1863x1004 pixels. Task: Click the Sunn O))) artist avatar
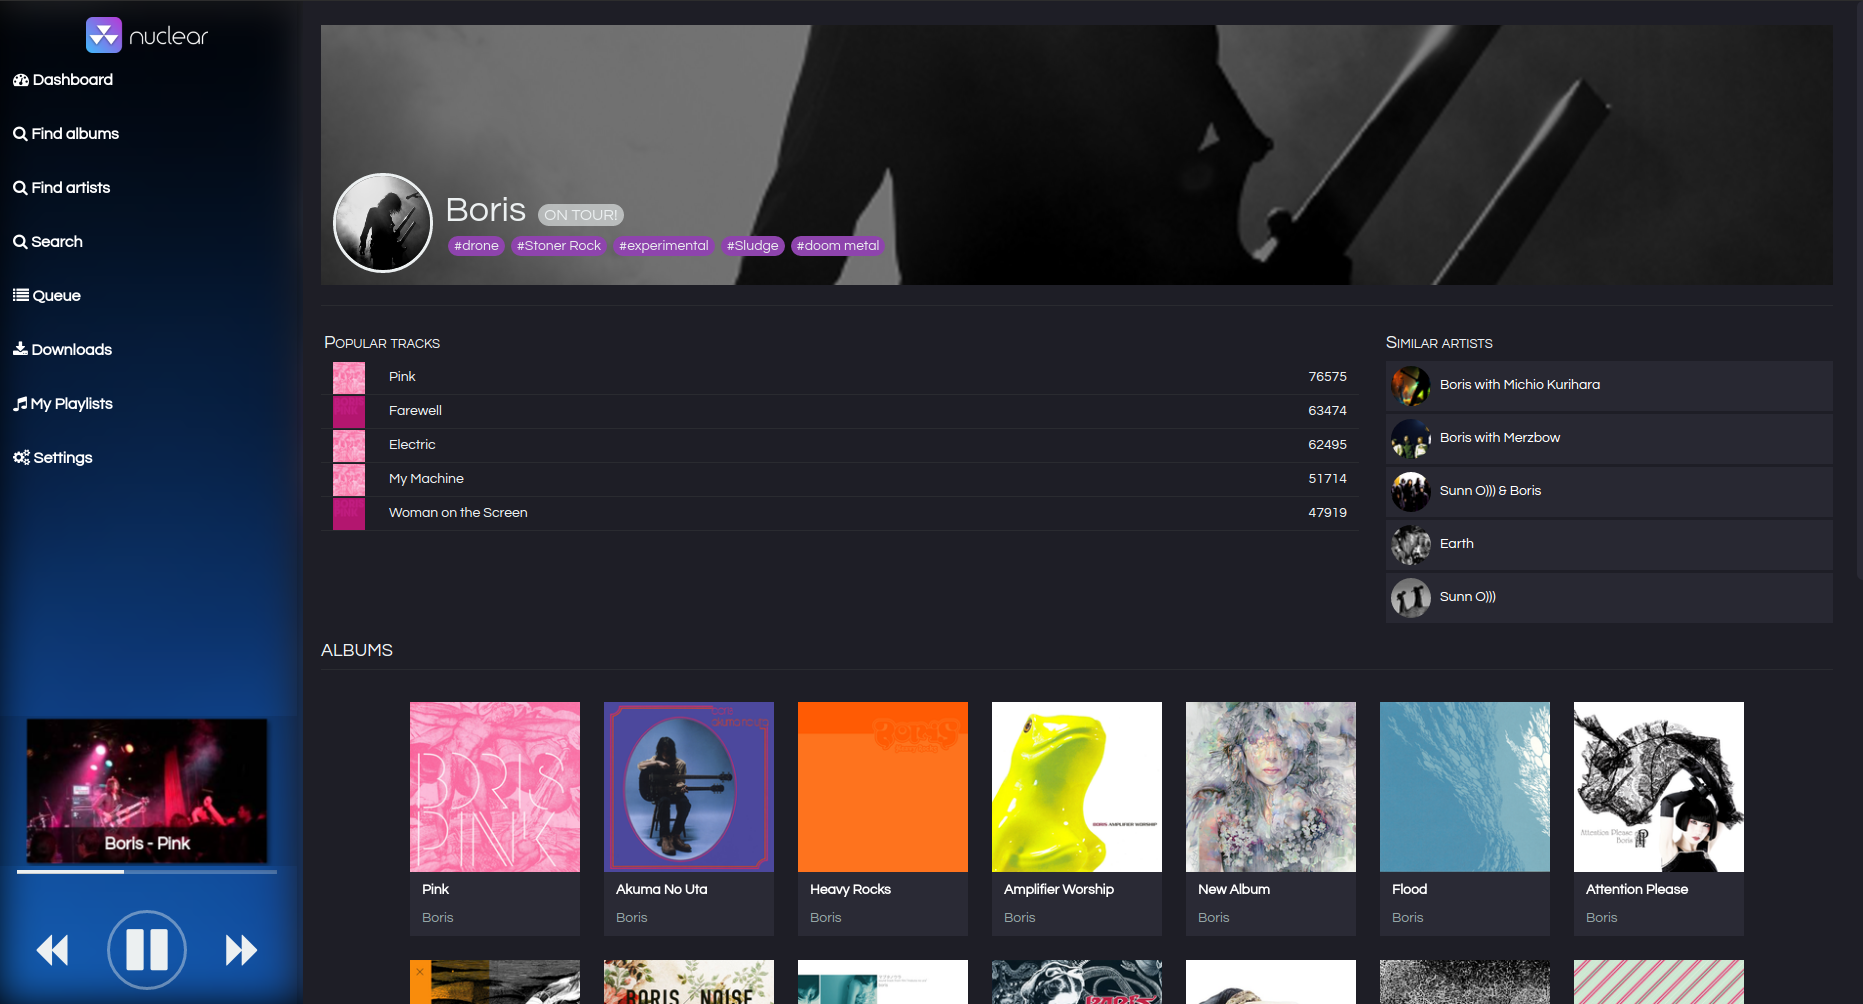[1411, 598]
